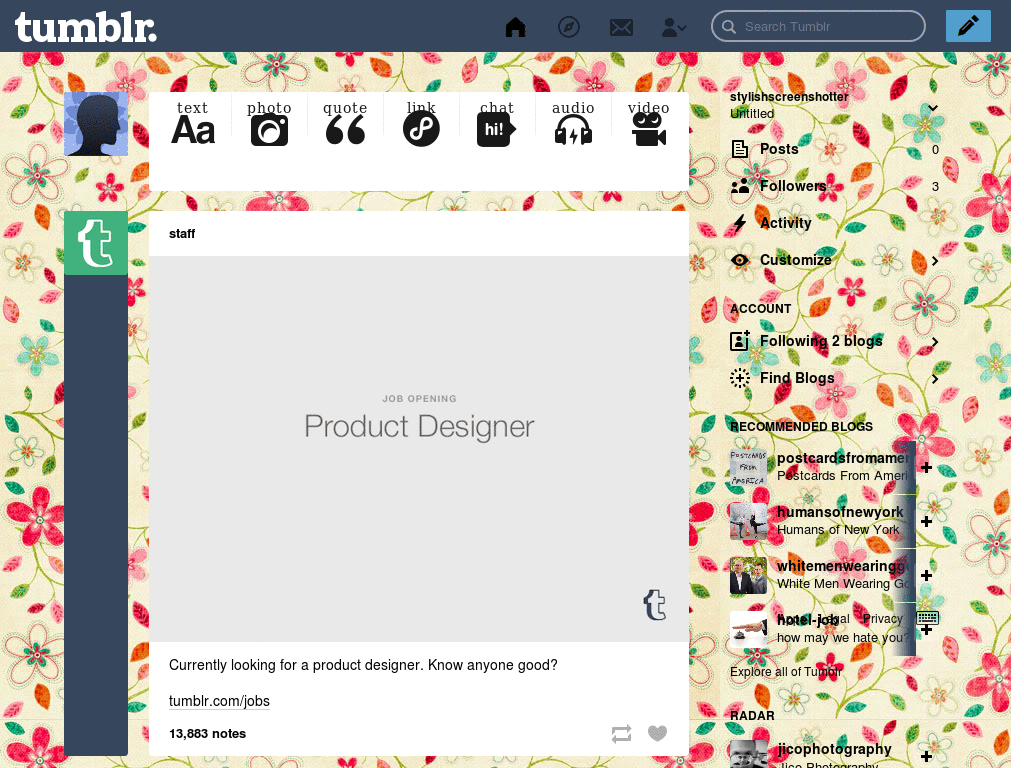Click the Followers people icon
1024x768 pixels.
(740, 186)
